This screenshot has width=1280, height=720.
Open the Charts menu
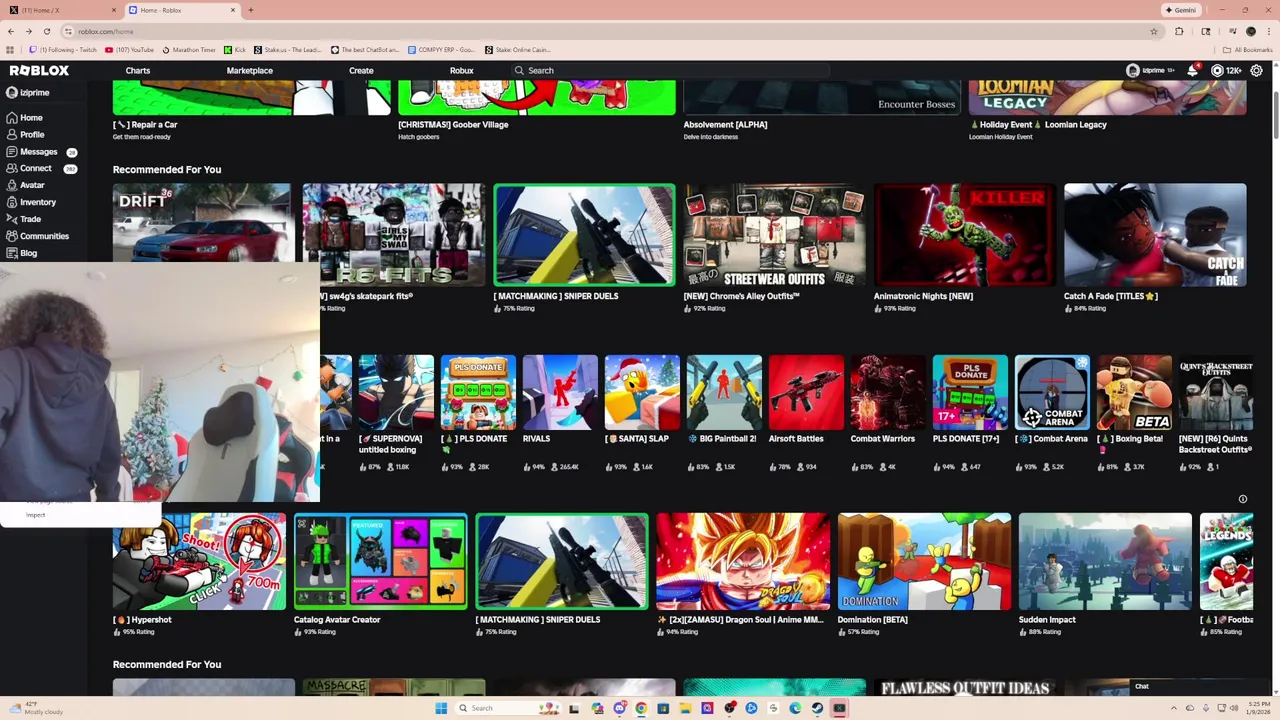[x=138, y=70]
